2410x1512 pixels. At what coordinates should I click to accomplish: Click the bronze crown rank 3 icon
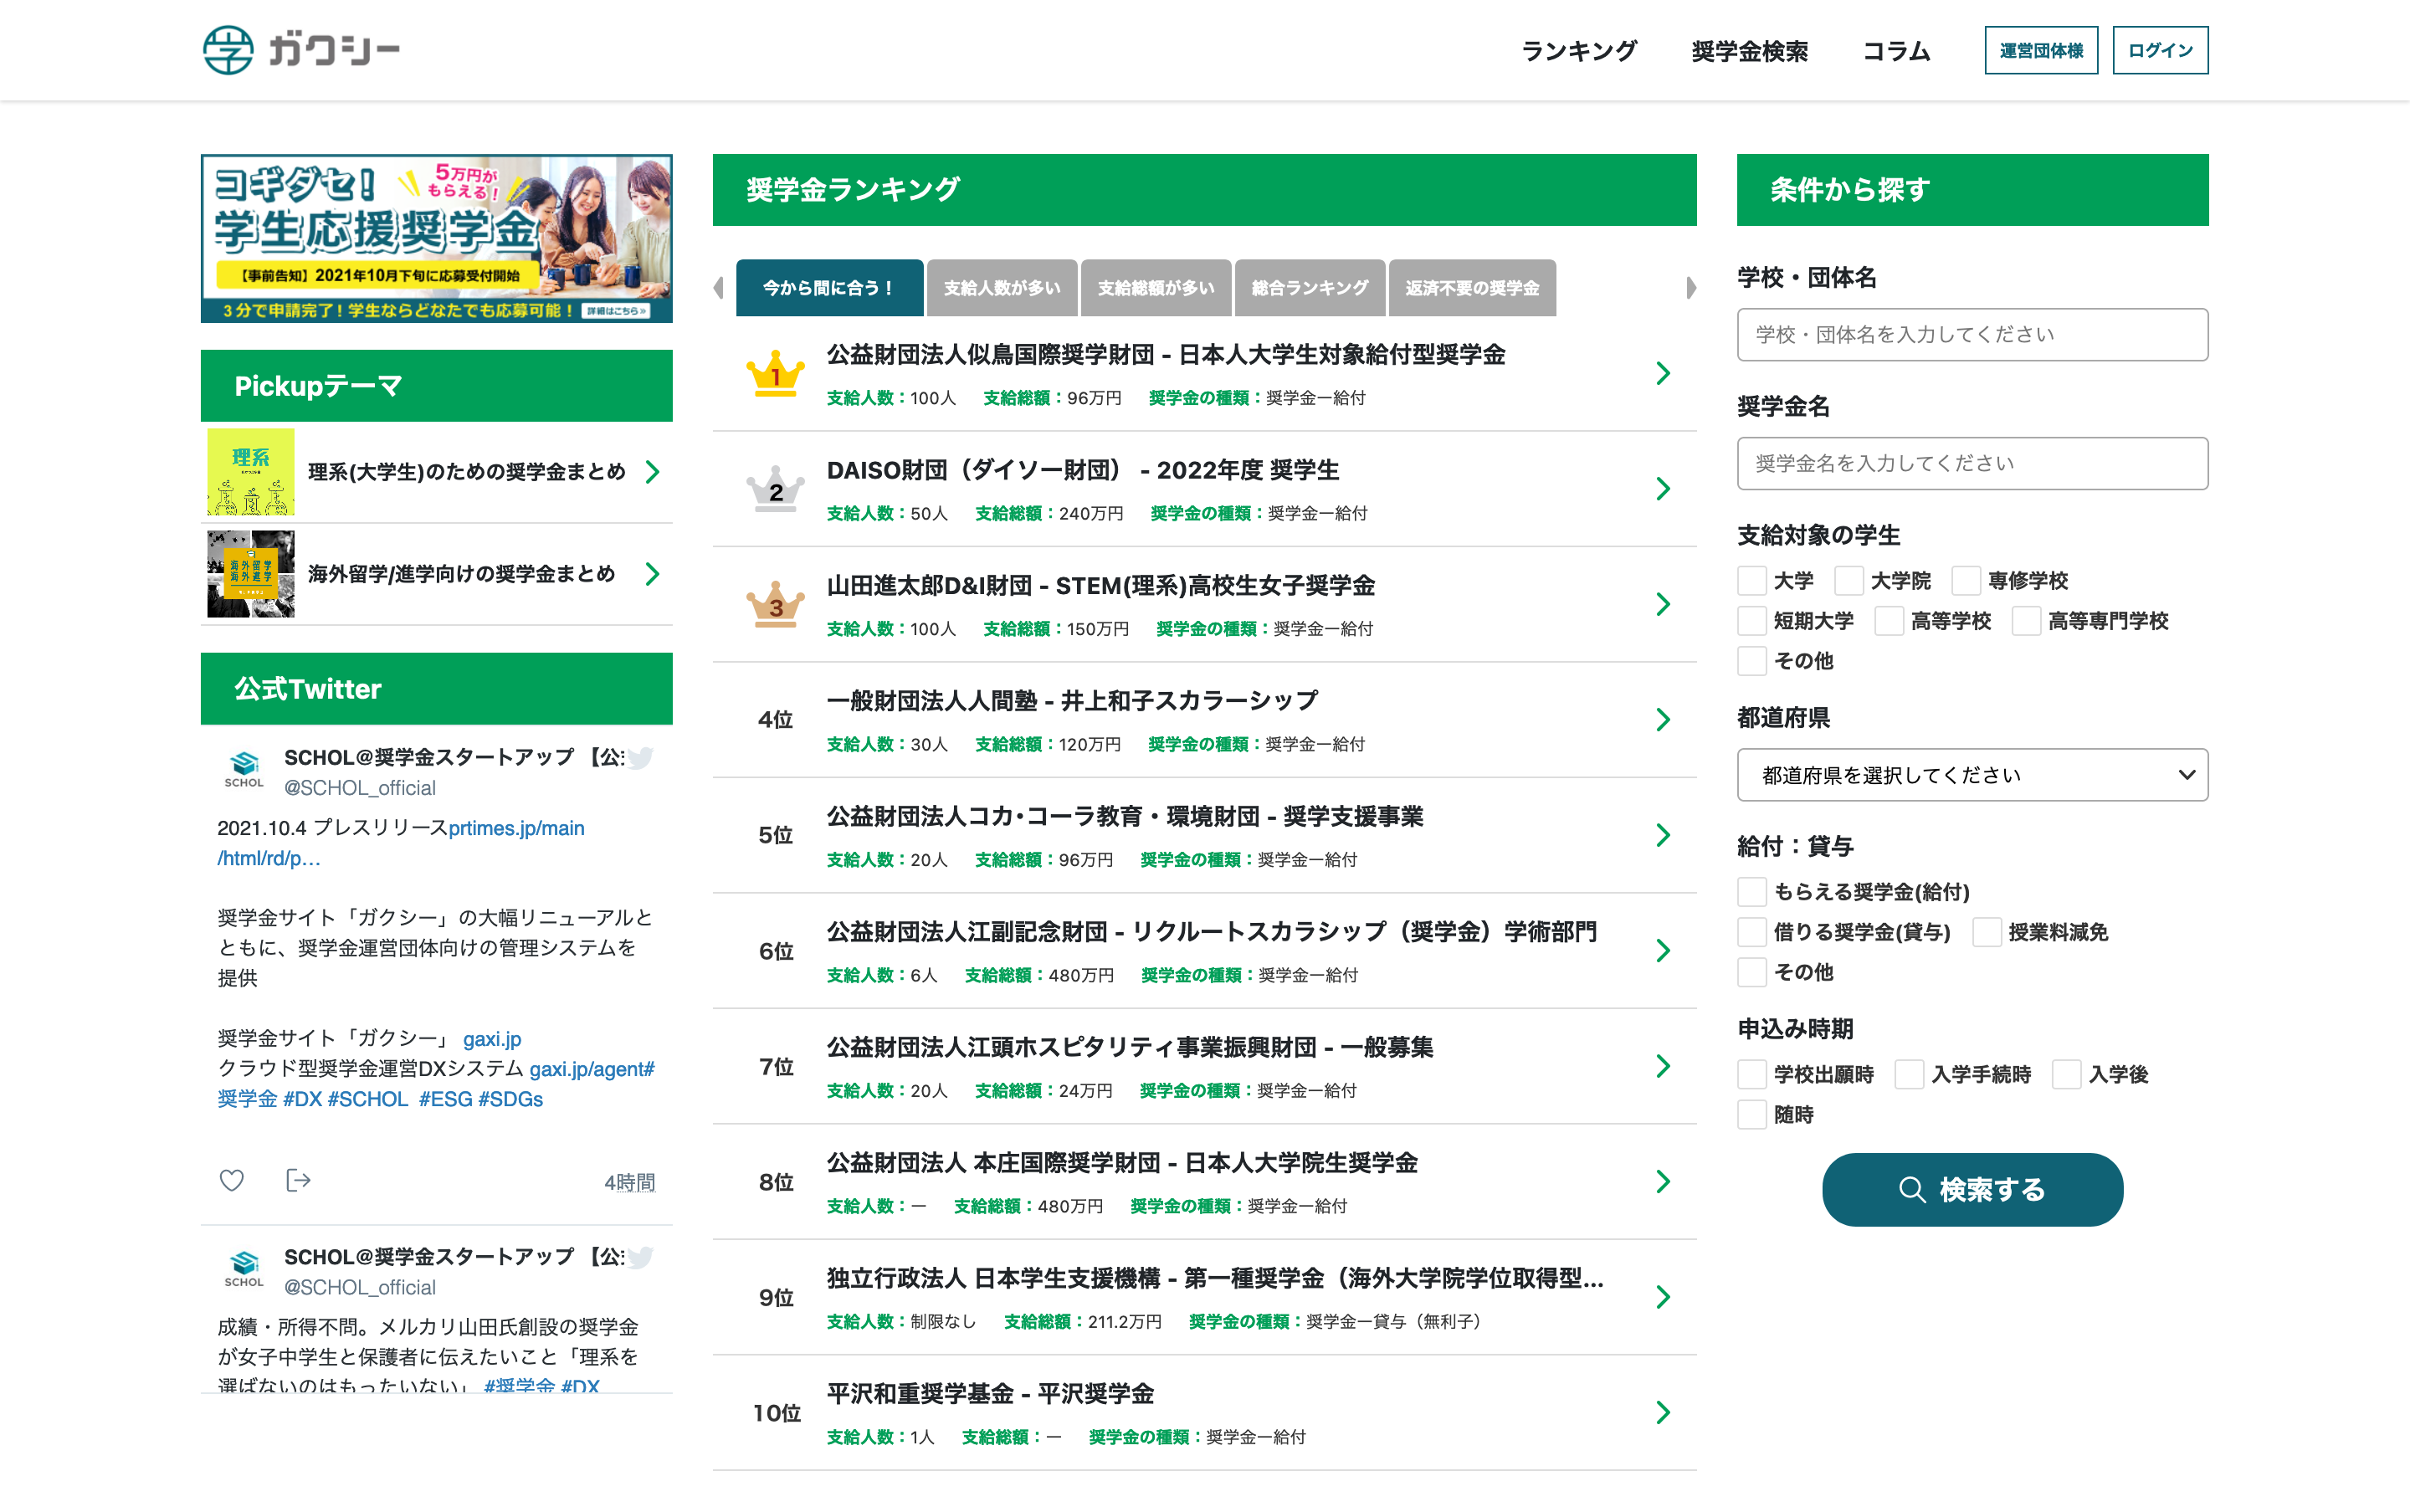[x=775, y=605]
